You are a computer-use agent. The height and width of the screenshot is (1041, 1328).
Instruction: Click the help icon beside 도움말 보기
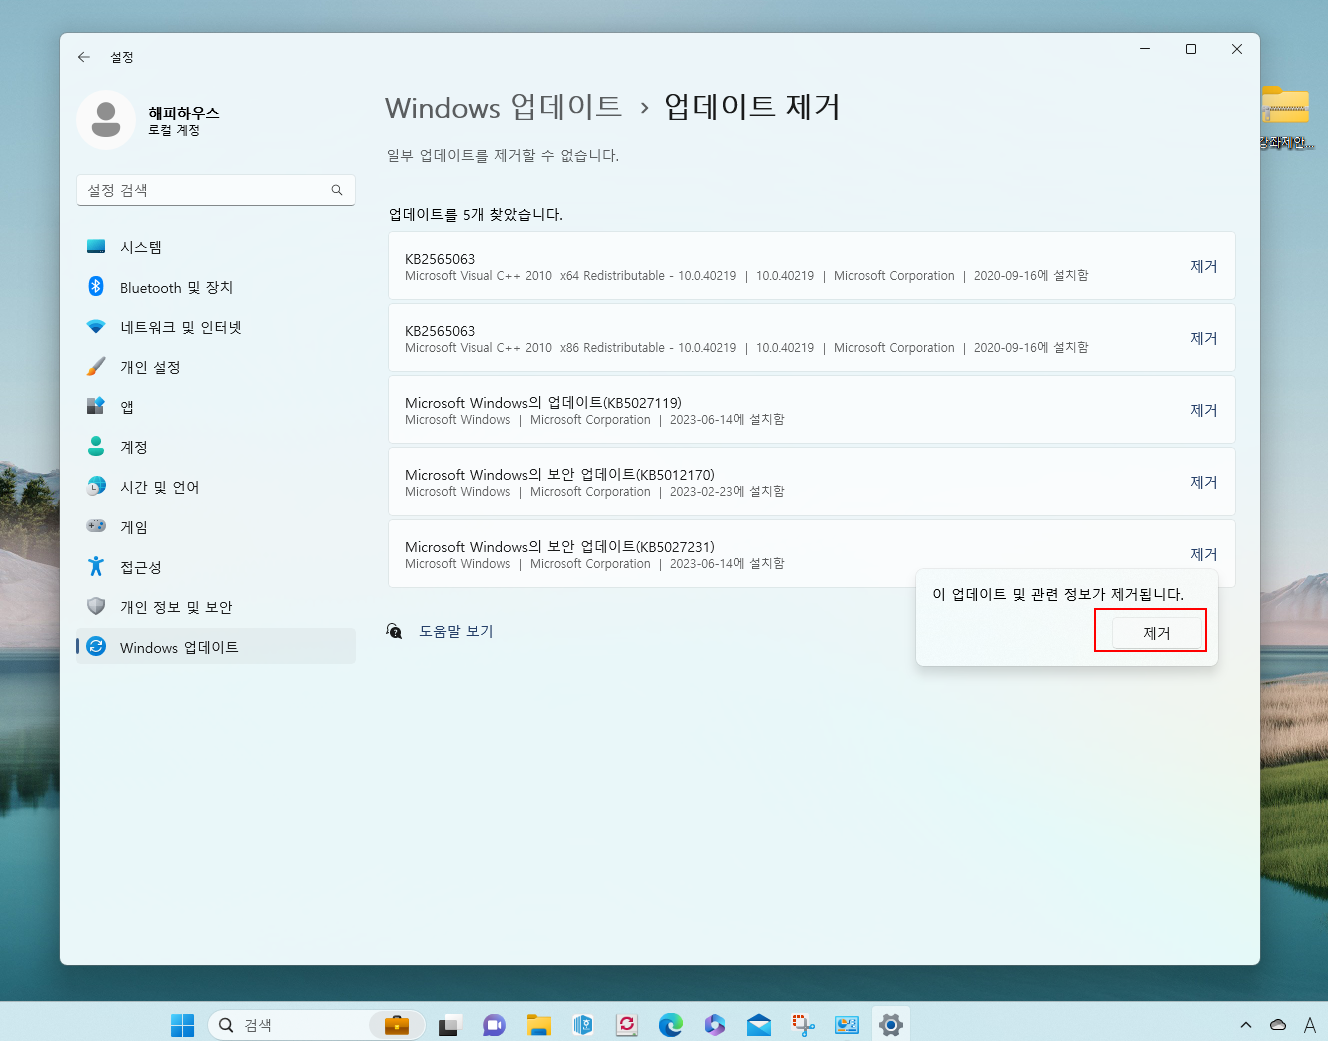click(x=395, y=631)
